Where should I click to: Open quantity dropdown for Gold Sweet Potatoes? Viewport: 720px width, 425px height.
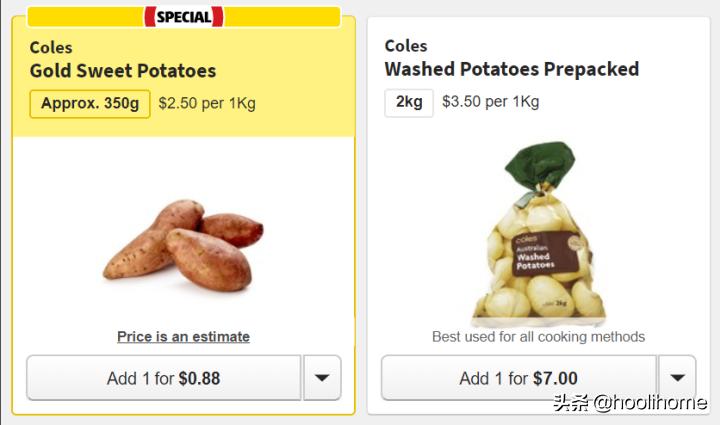322,378
